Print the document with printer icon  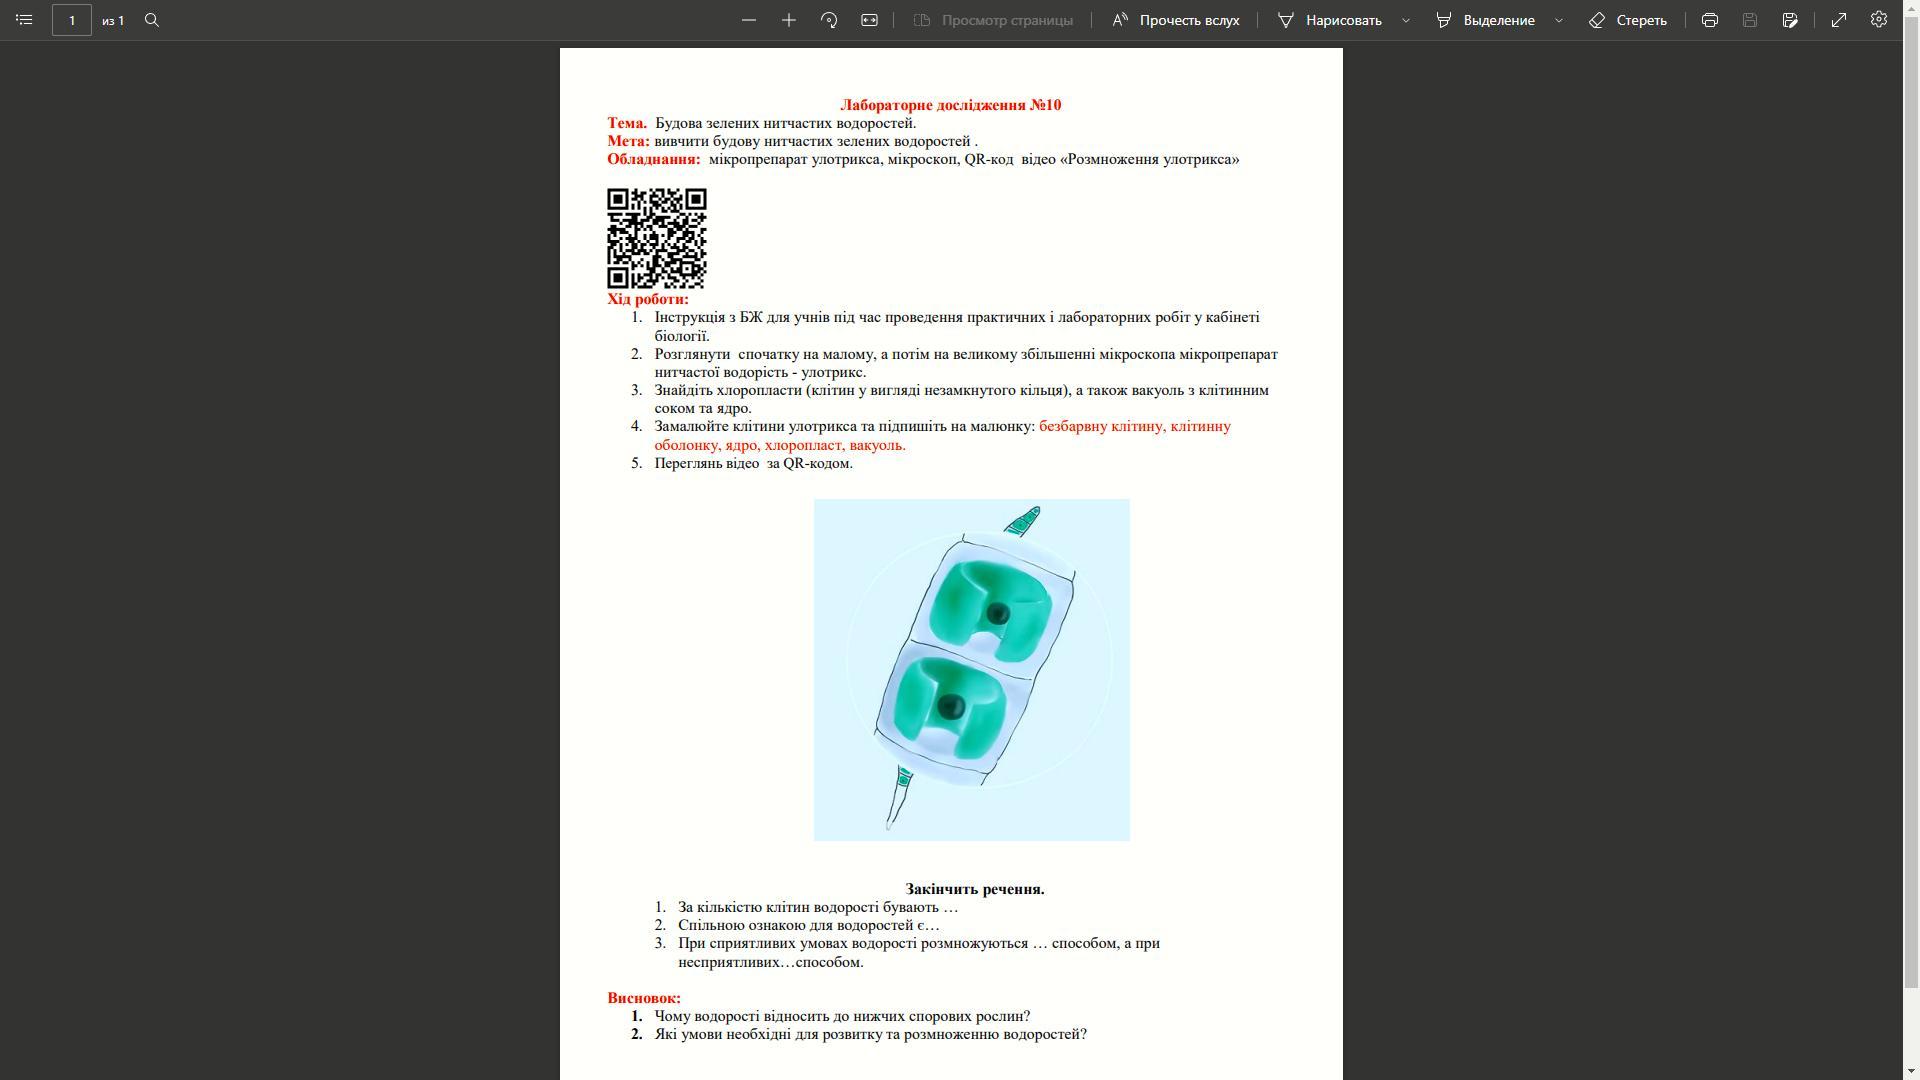tap(1710, 20)
